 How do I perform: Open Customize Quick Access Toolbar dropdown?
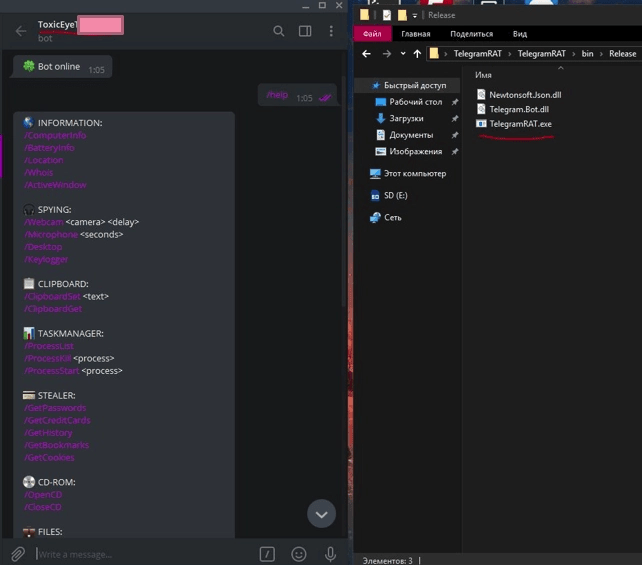pyautogui.click(x=414, y=16)
